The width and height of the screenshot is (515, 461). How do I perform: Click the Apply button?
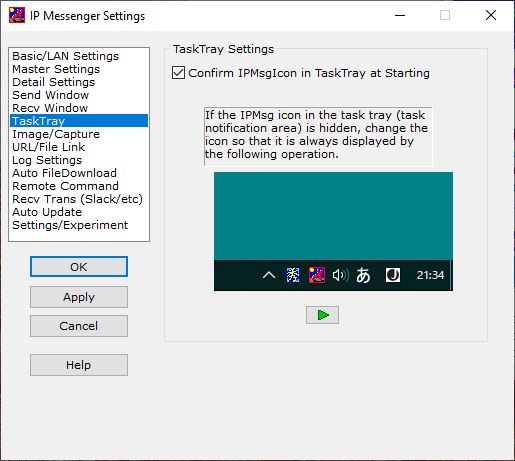[x=79, y=297]
